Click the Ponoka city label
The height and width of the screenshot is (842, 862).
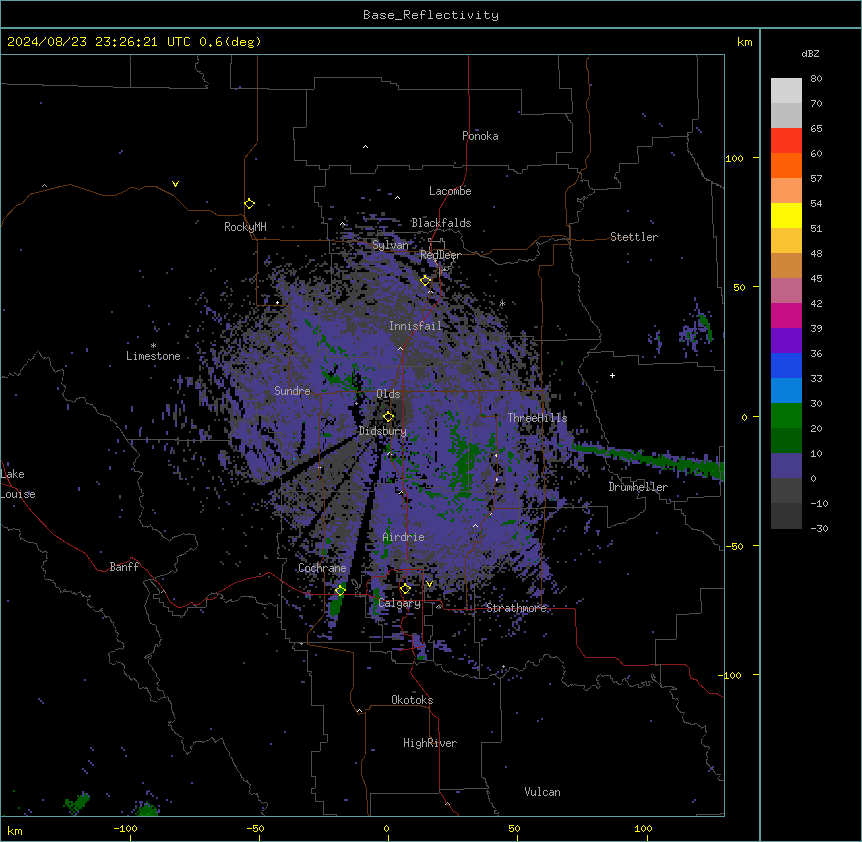(480, 136)
